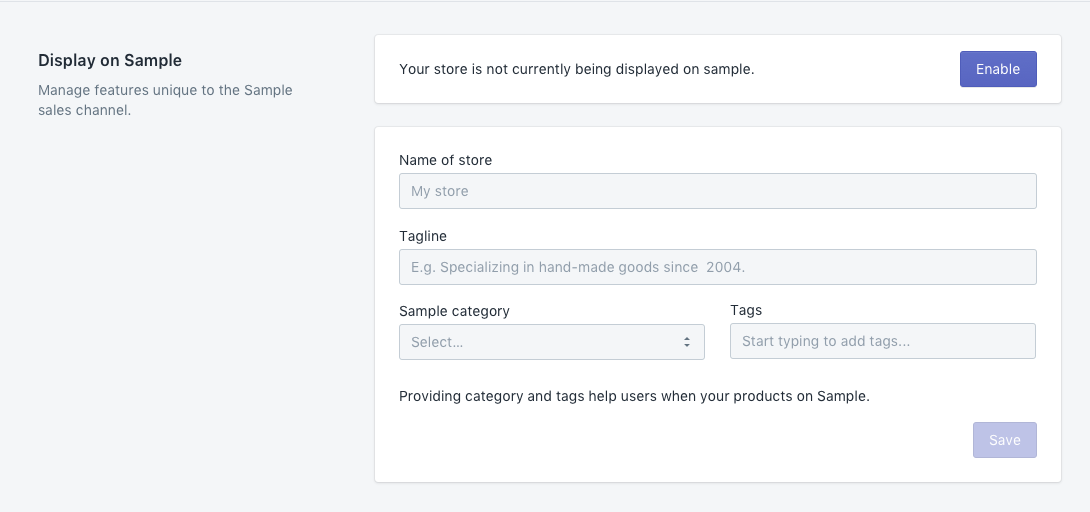Click the 'Manage features unique' description text

point(165,100)
